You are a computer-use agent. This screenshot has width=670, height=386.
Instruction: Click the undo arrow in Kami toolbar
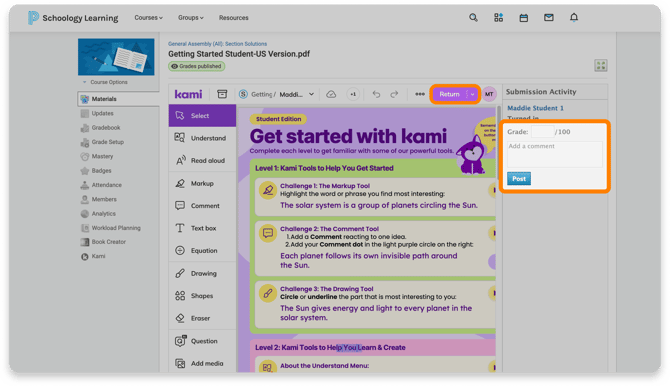pos(376,94)
